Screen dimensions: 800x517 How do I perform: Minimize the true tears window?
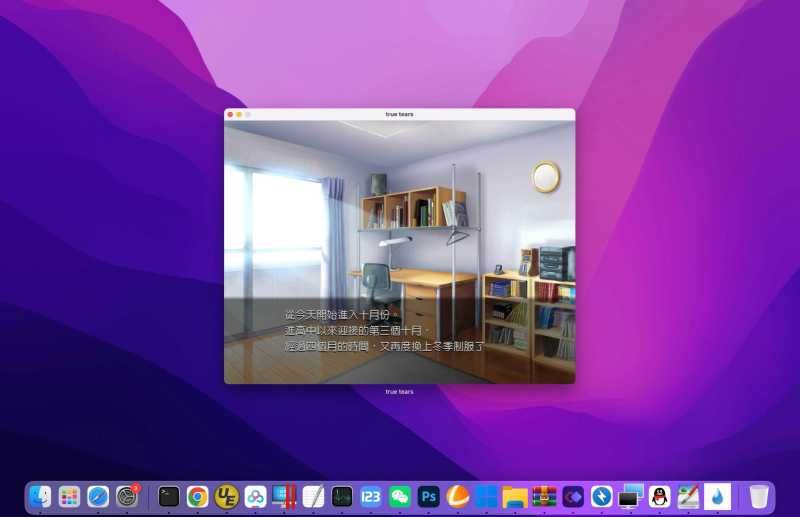[x=239, y=114]
